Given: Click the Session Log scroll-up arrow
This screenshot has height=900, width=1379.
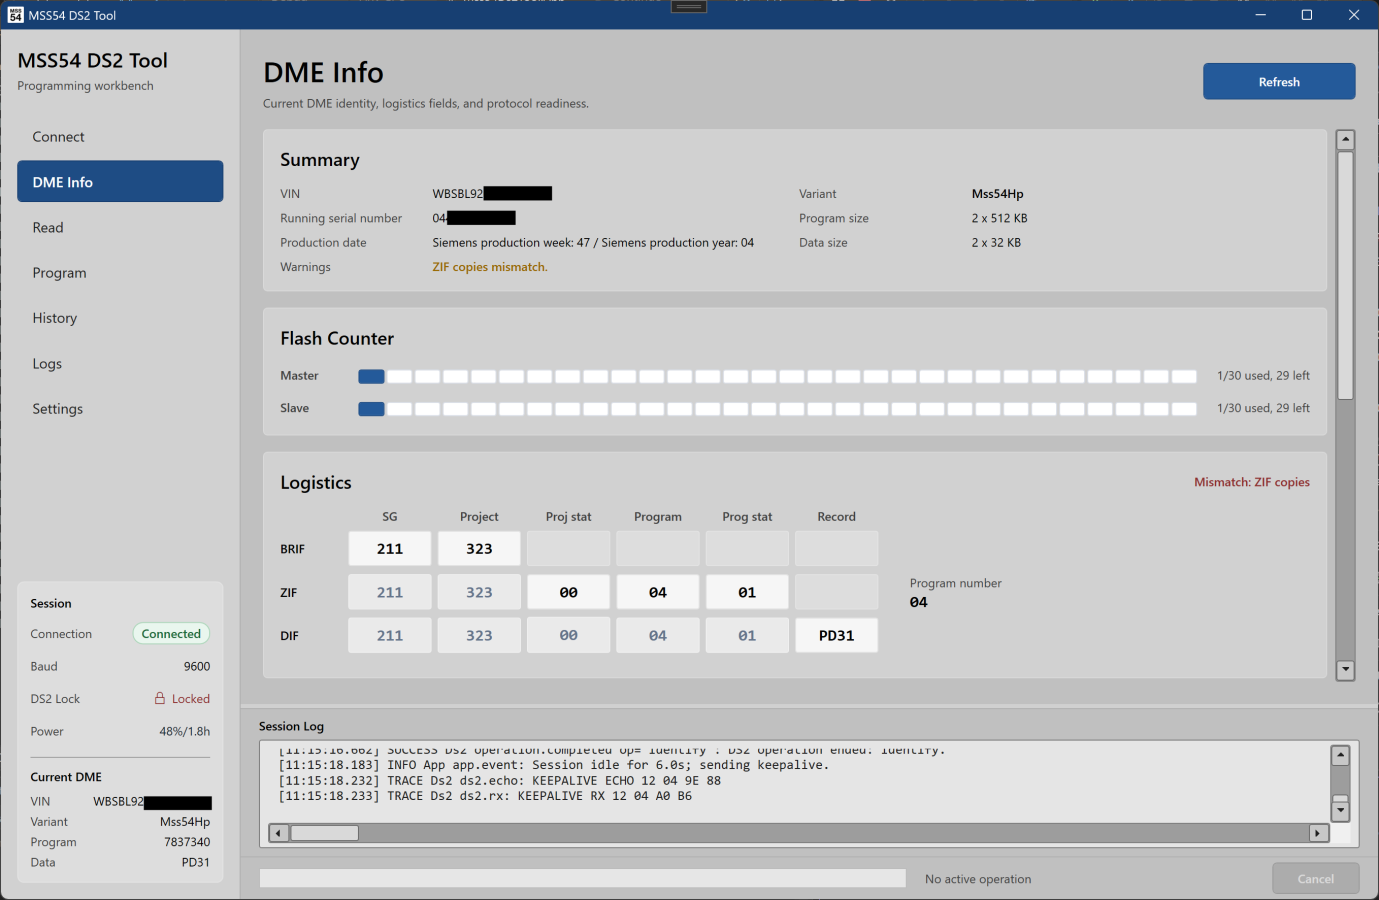Looking at the screenshot, I should pyautogui.click(x=1340, y=756).
